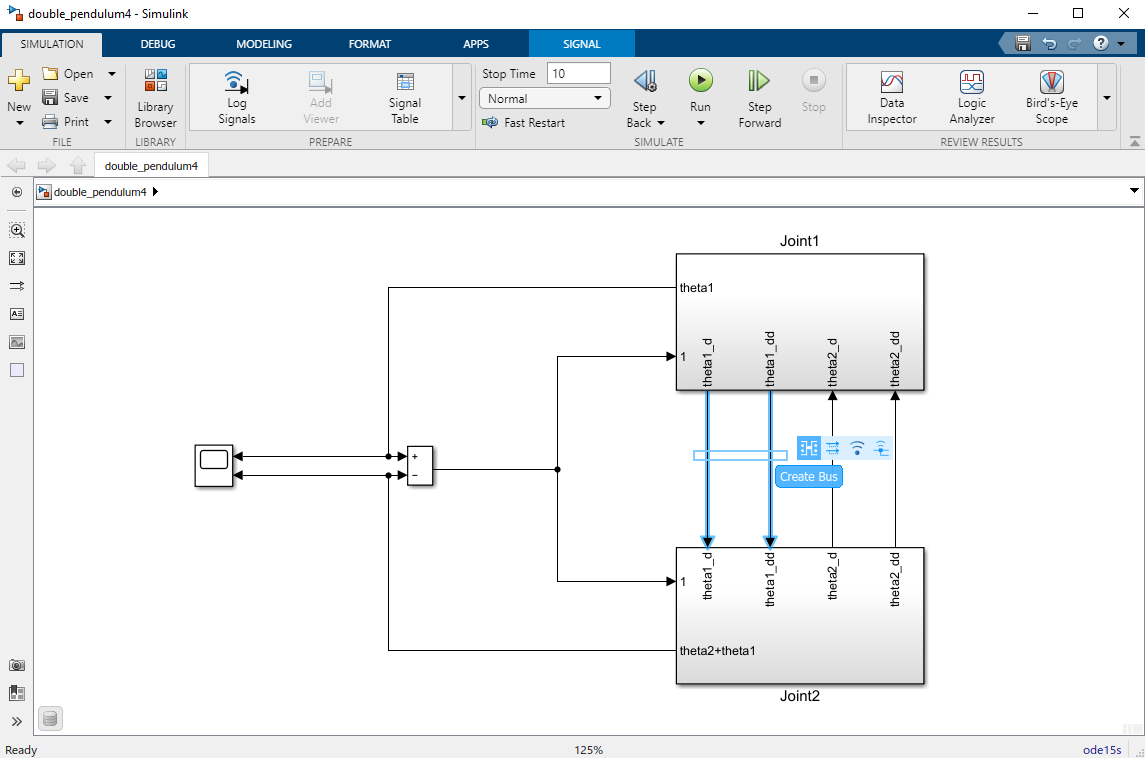The height and width of the screenshot is (758, 1145).
Task: Switch to the FORMAT tab
Action: click(x=369, y=44)
